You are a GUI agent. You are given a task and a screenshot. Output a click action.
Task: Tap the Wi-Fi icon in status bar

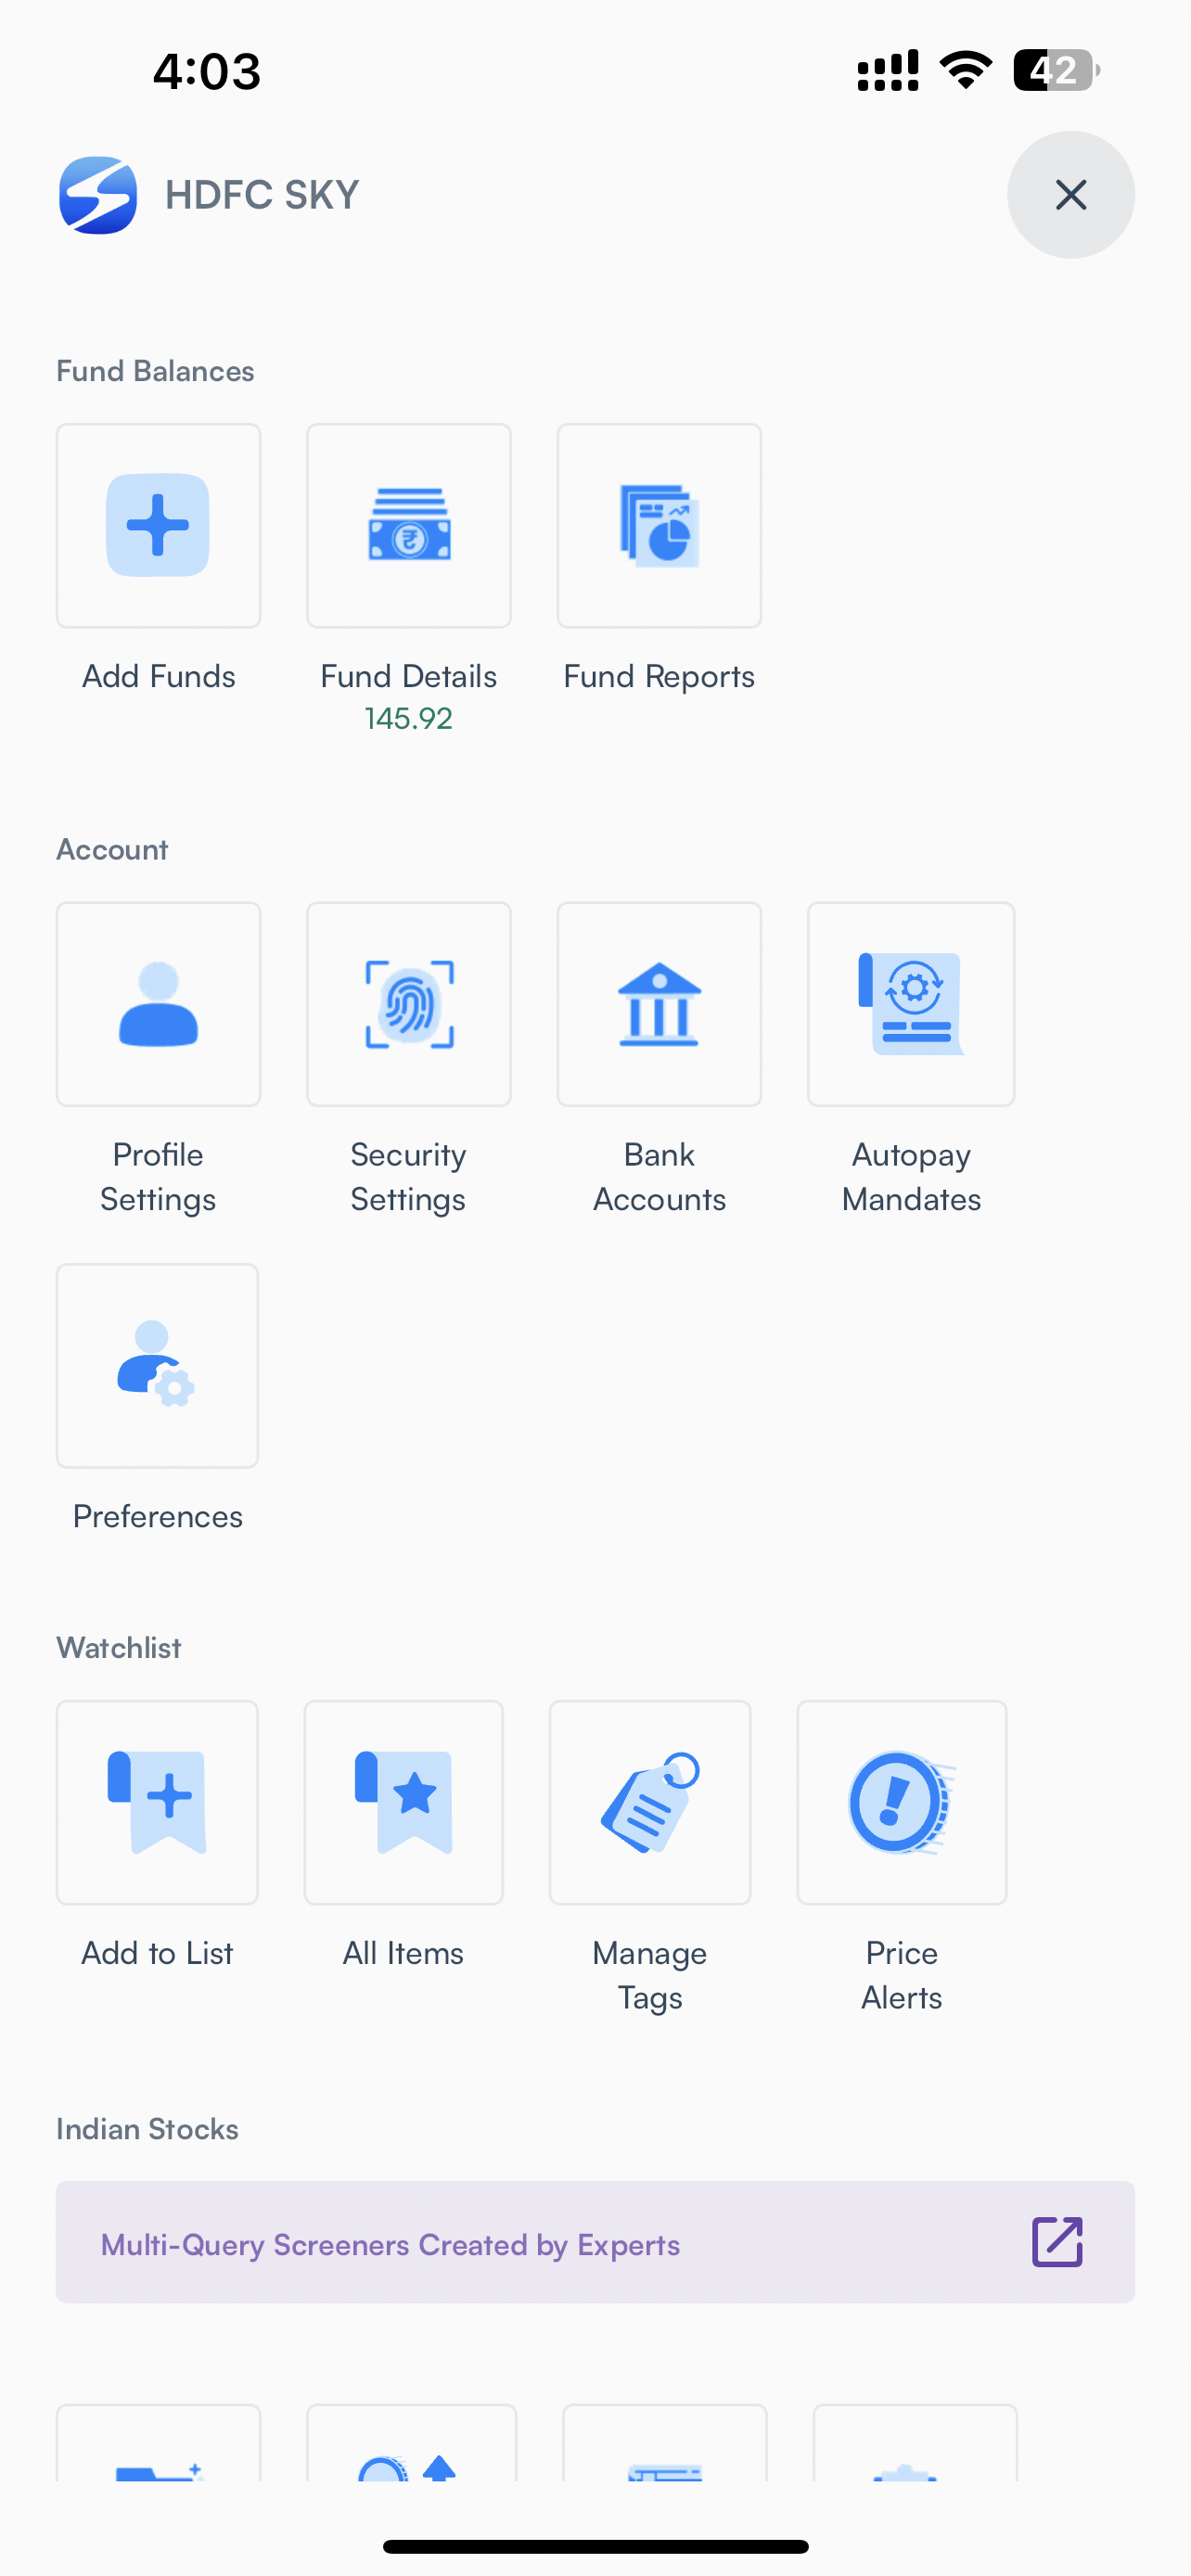tap(965, 70)
